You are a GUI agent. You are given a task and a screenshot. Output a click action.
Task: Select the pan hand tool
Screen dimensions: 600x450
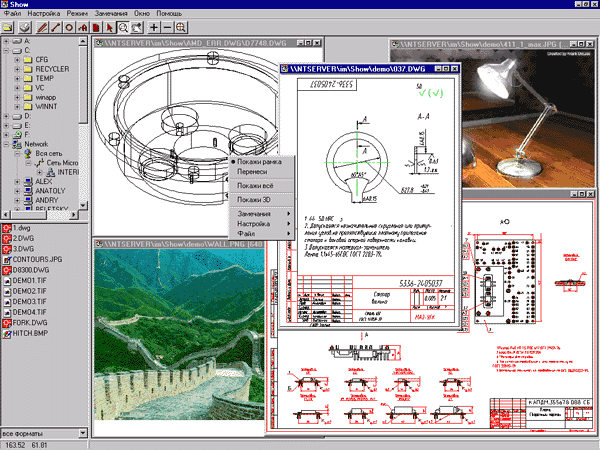tap(137, 28)
